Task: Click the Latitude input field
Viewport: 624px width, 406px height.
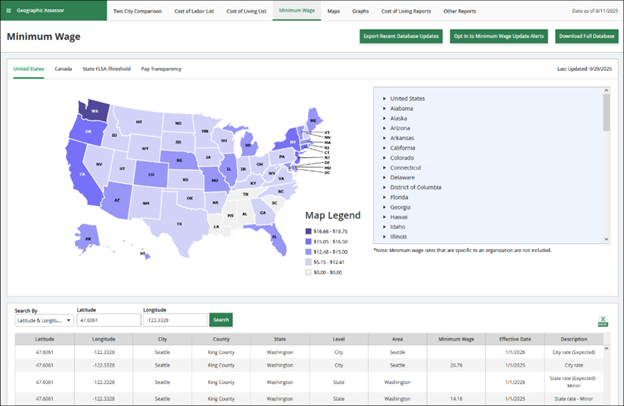Action: pyautogui.click(x=107, y=320)
